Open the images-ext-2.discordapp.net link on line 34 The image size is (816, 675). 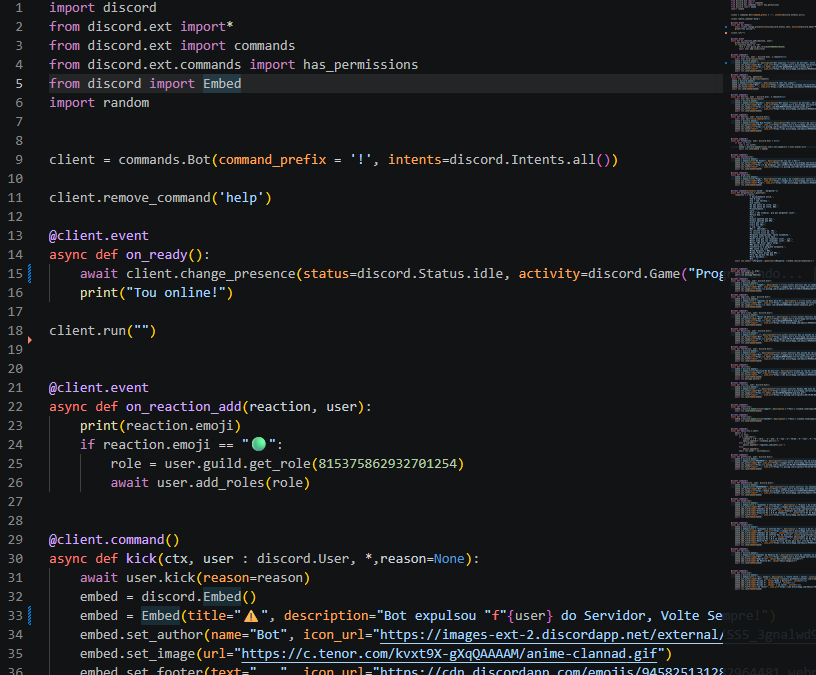[551, 635]
